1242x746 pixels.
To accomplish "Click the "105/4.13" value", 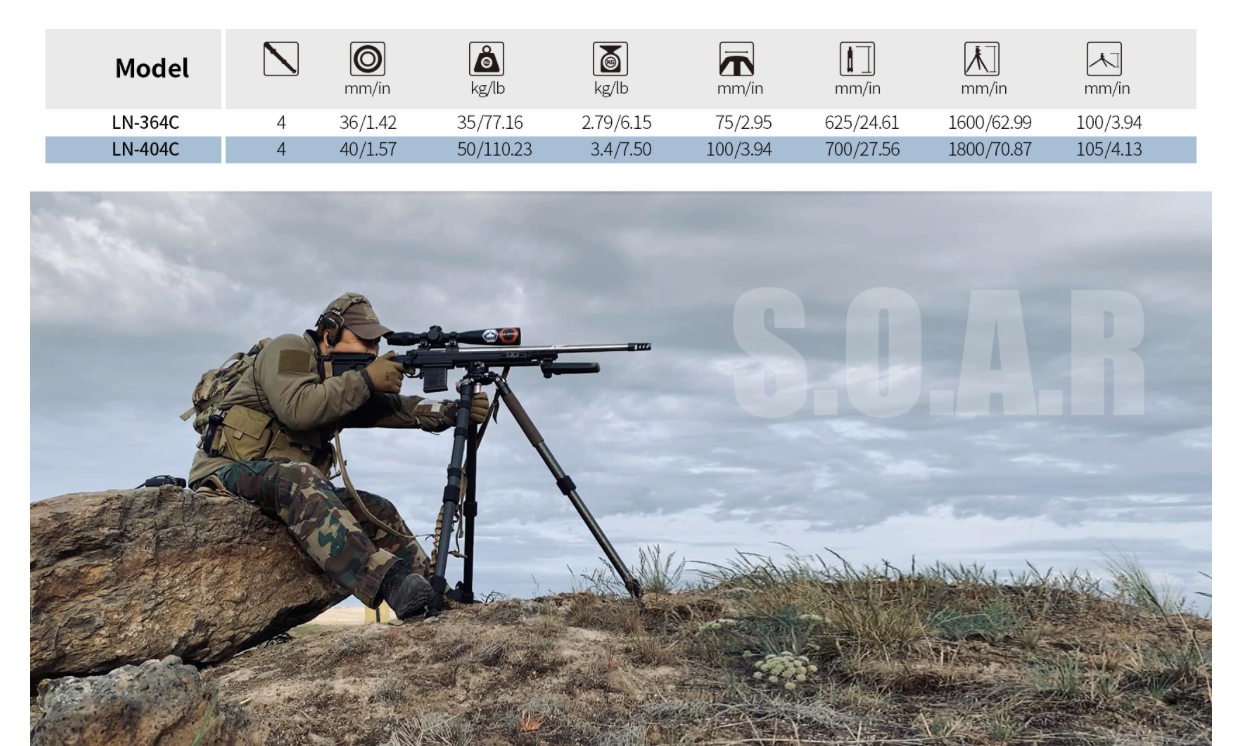I will 1110,150.
